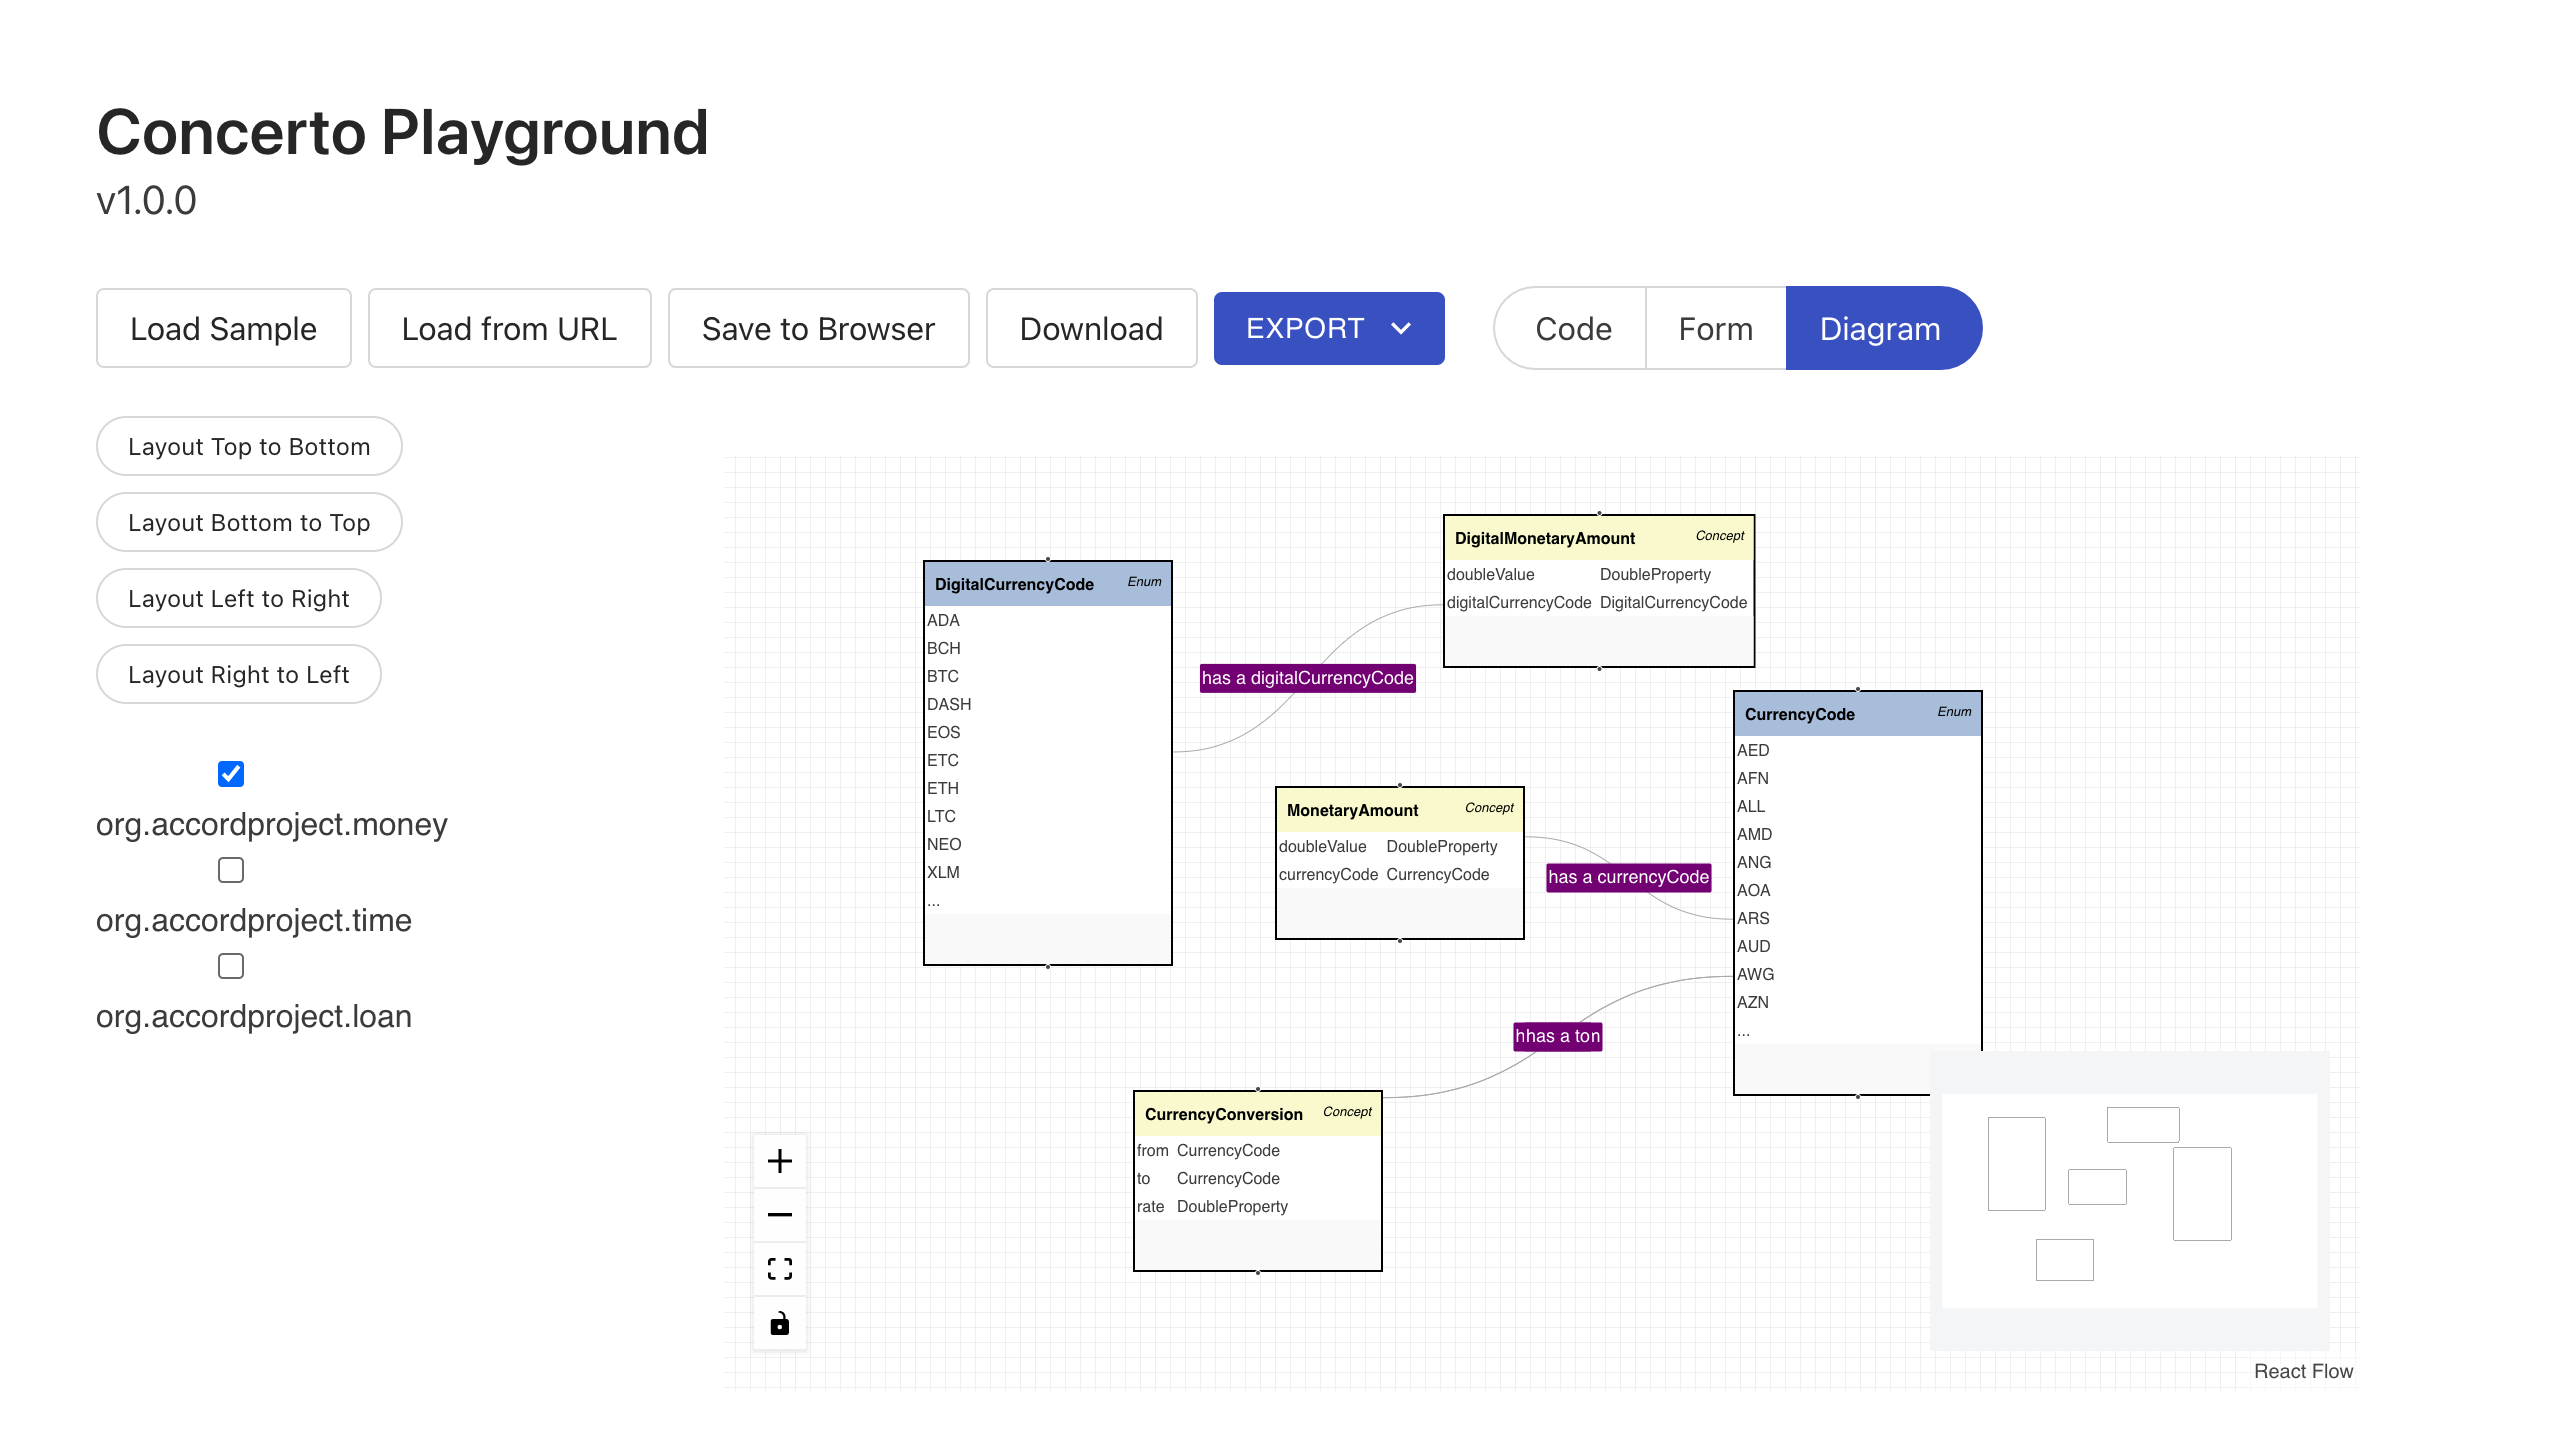Image resolution: width=2560 pixels, height=1448 pixels.
Task: Click the ETH entry in DigitalCurrencyCode
Action: click(943, 788)
